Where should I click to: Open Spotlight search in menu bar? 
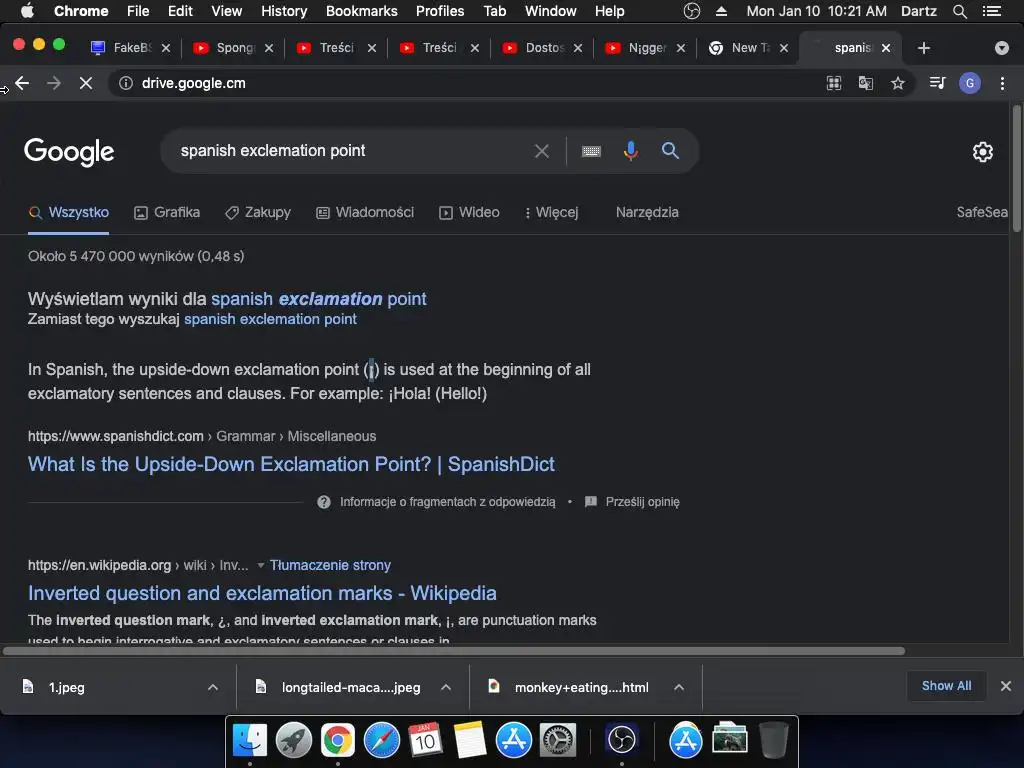click(959, 11)
